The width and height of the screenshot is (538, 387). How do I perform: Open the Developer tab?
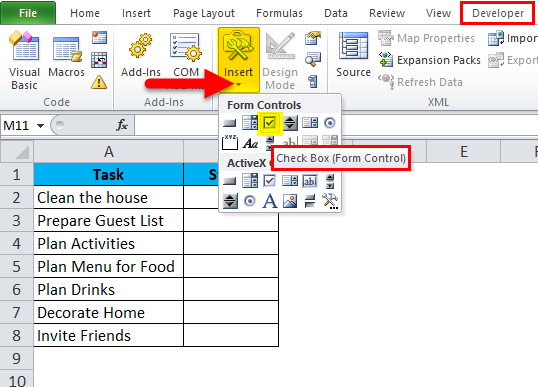point(498,13)
